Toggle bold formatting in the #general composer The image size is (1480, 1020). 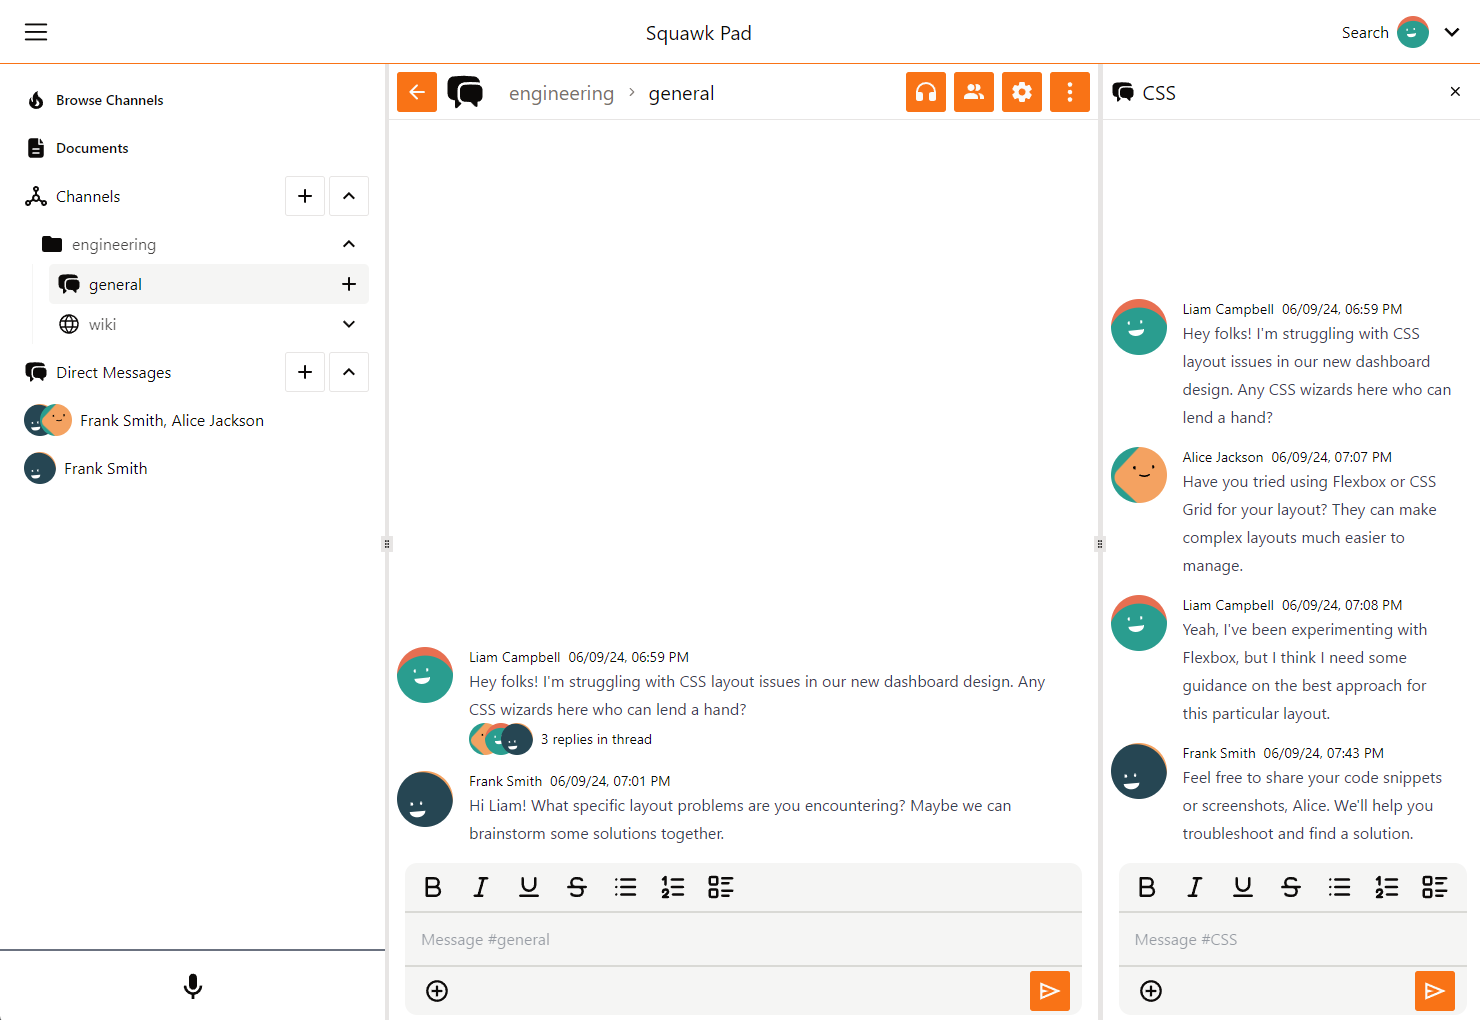432,887
